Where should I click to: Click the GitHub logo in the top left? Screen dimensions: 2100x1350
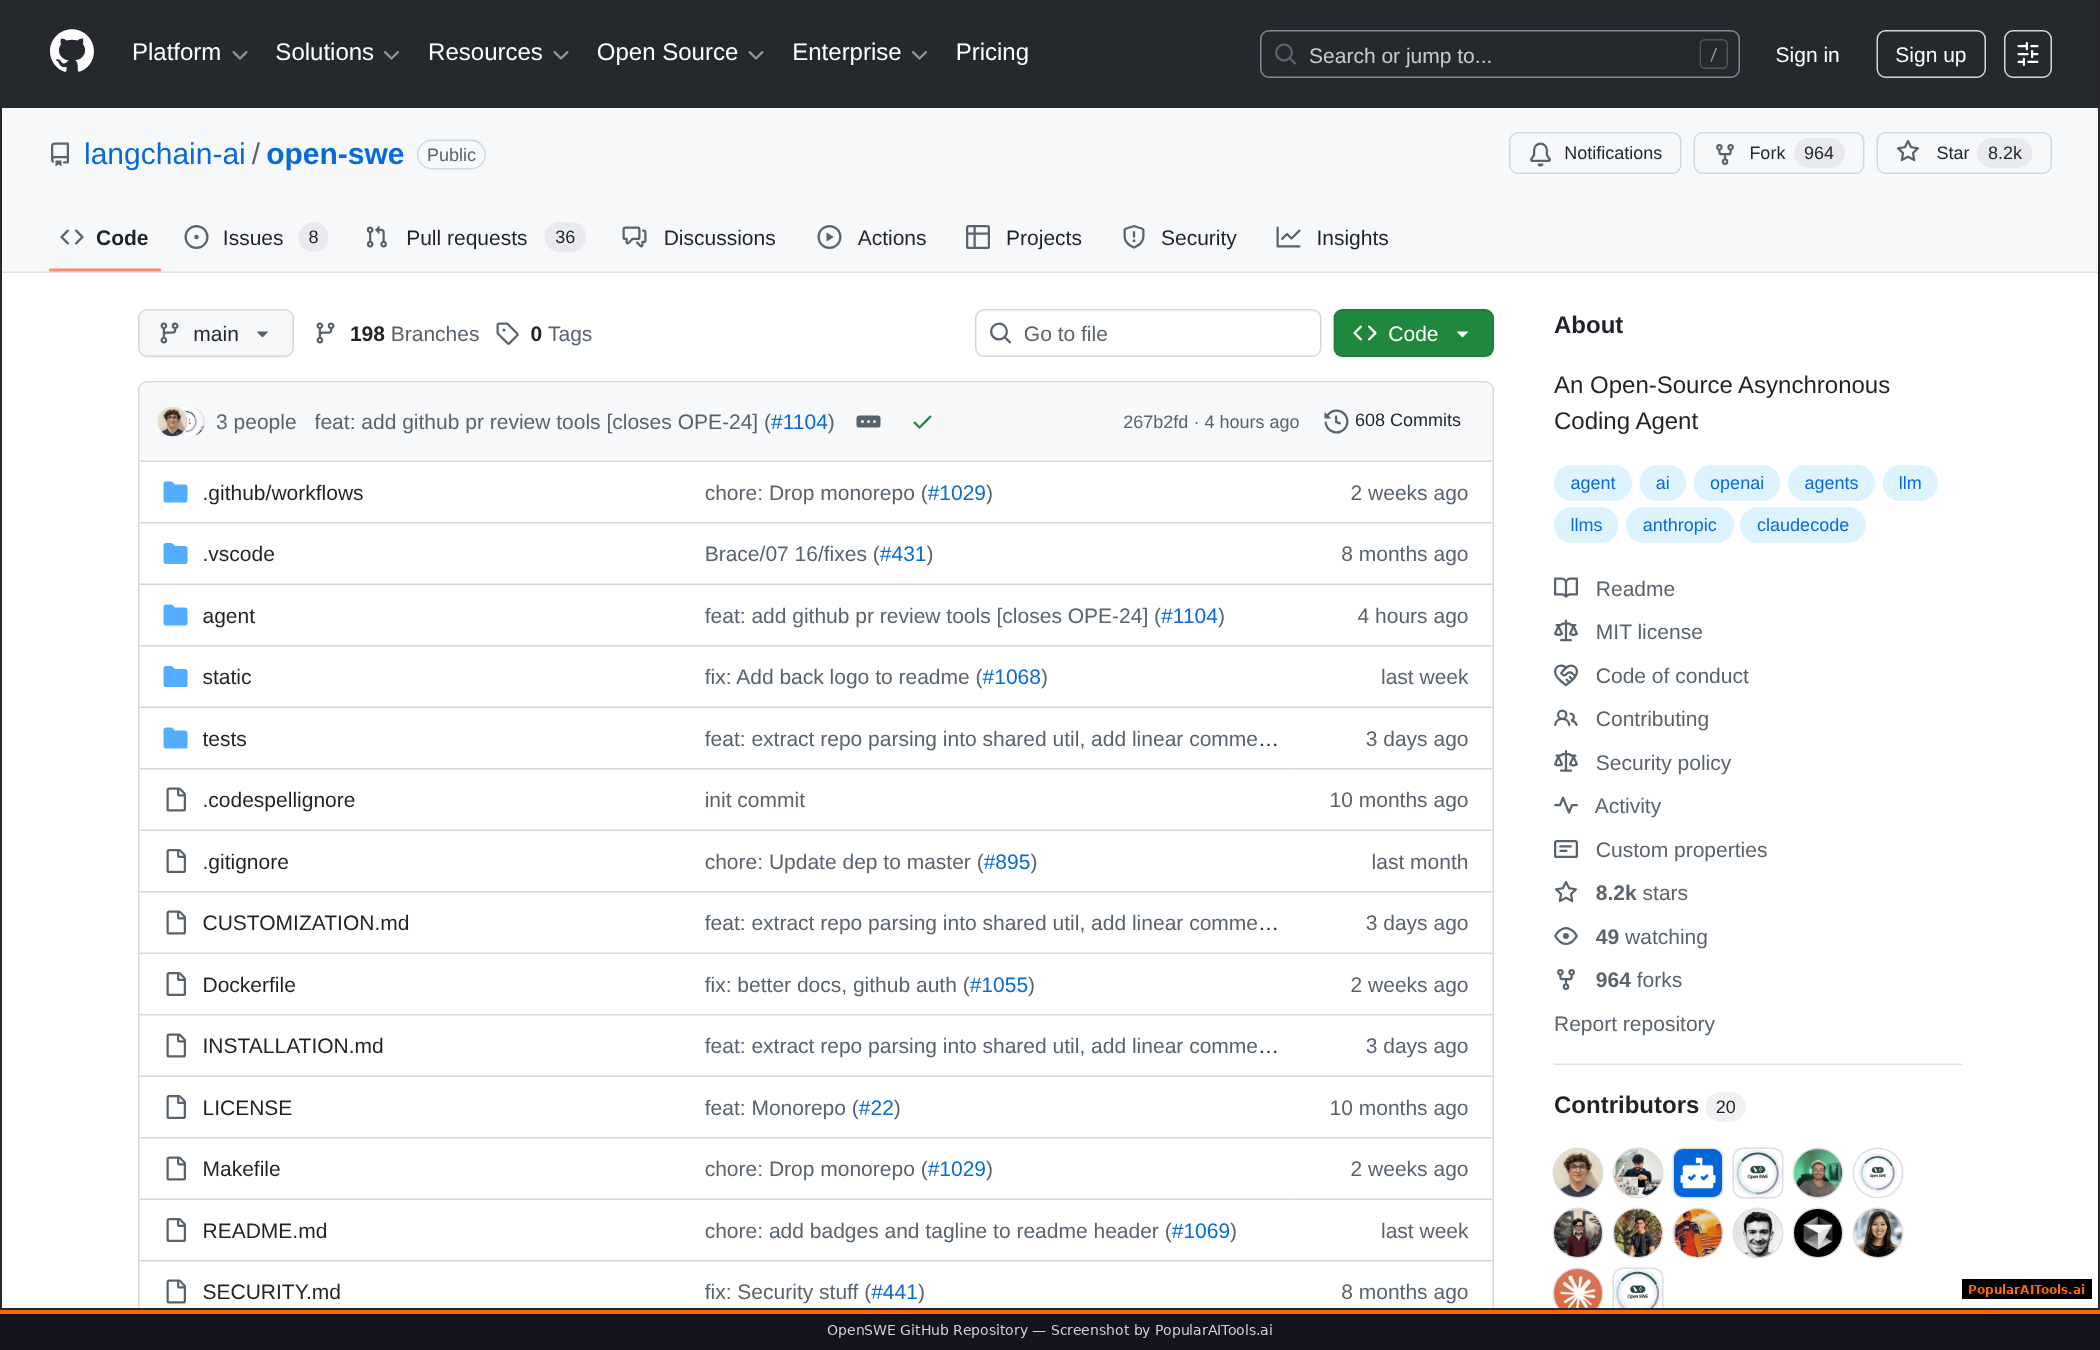click(x=70, y=52)
